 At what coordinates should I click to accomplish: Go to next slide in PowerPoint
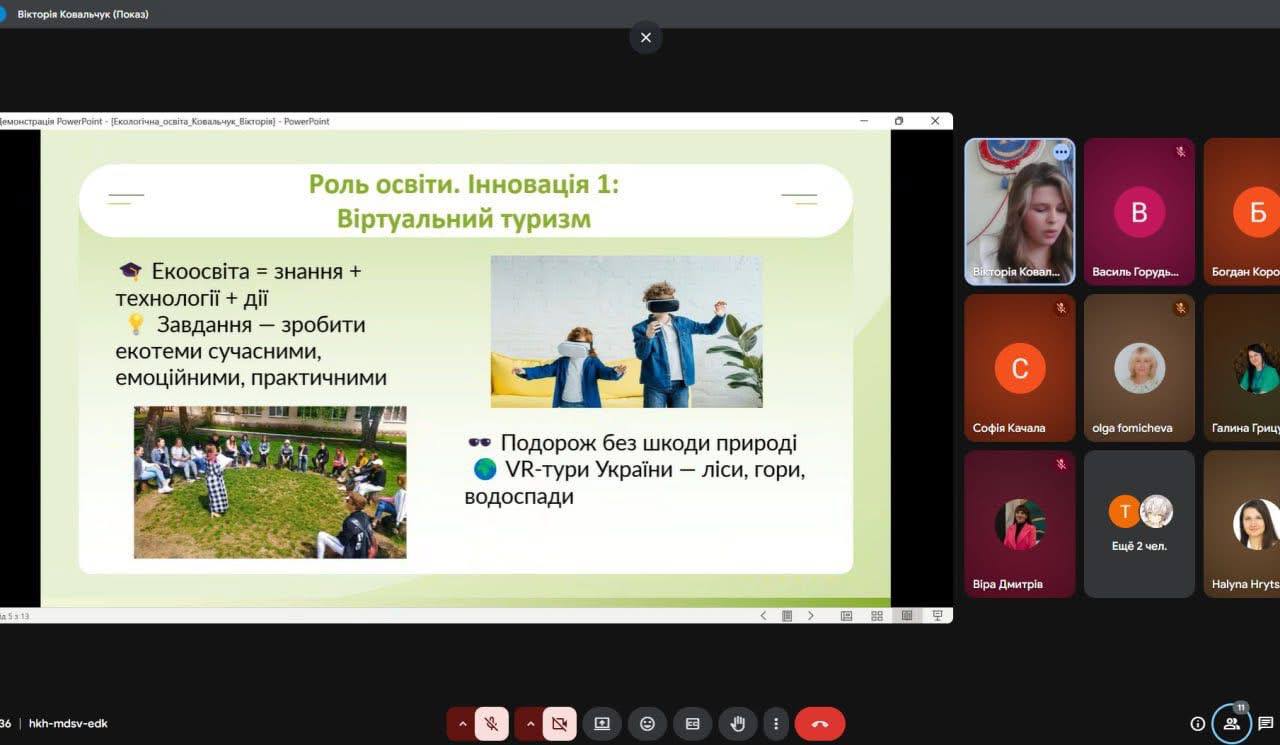[x=811, y=616]
